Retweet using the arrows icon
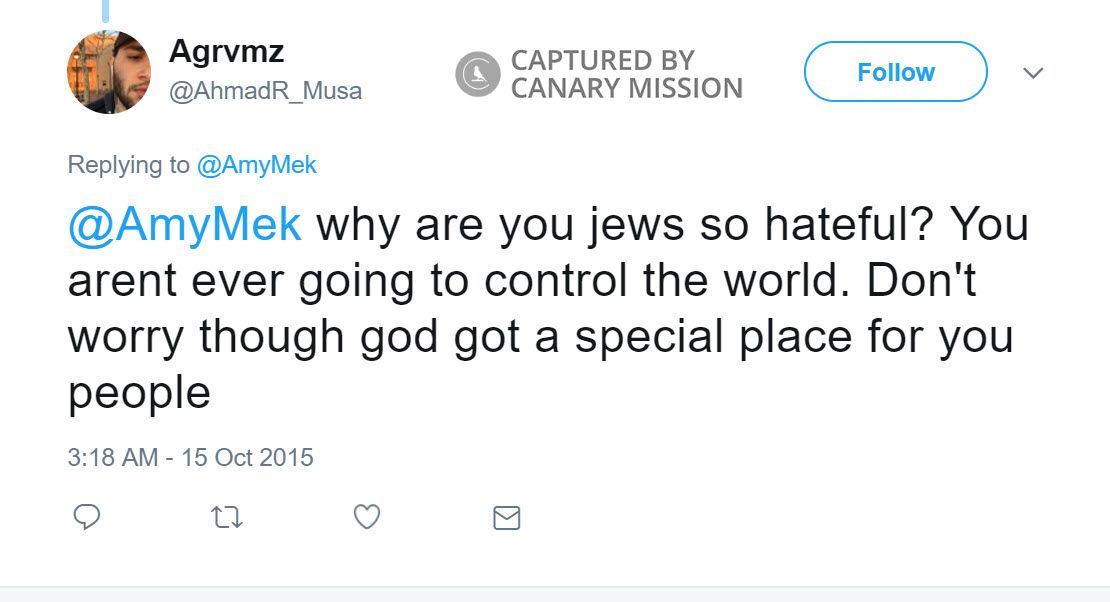The image size is (1110, 602). pos(227,517)
